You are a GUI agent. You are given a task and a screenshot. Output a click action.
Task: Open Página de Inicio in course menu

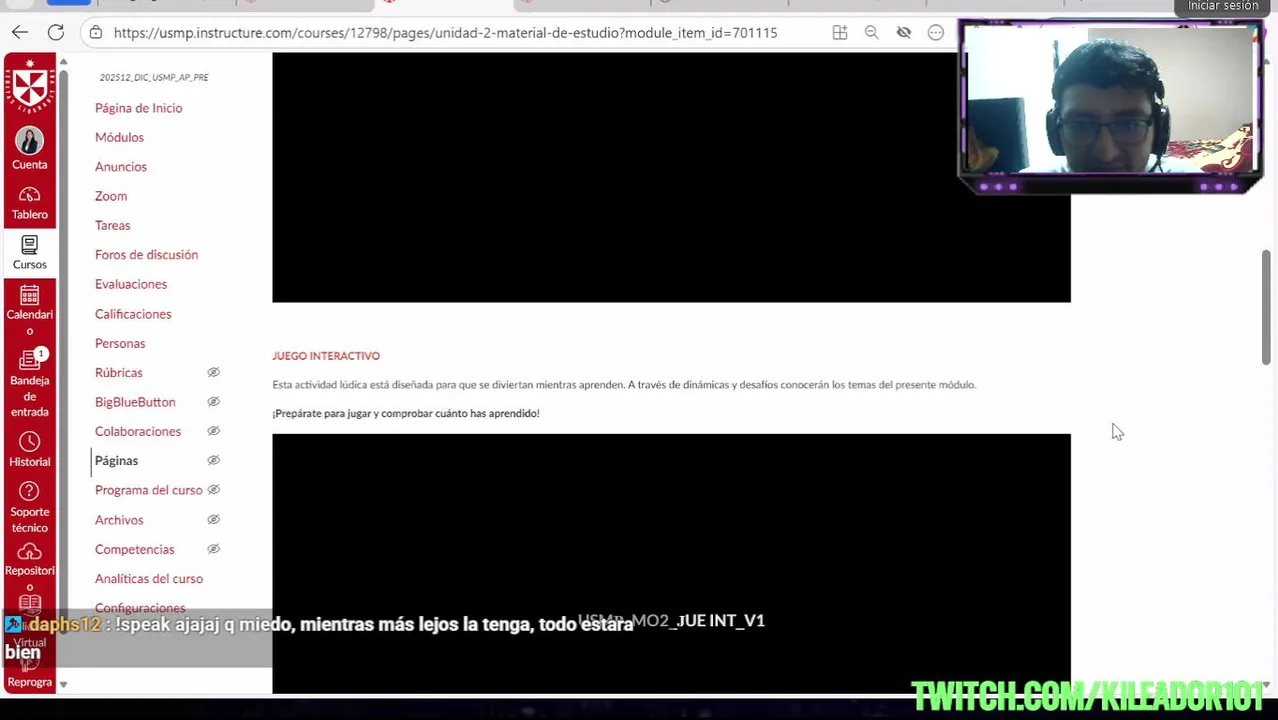pos(138,108)
